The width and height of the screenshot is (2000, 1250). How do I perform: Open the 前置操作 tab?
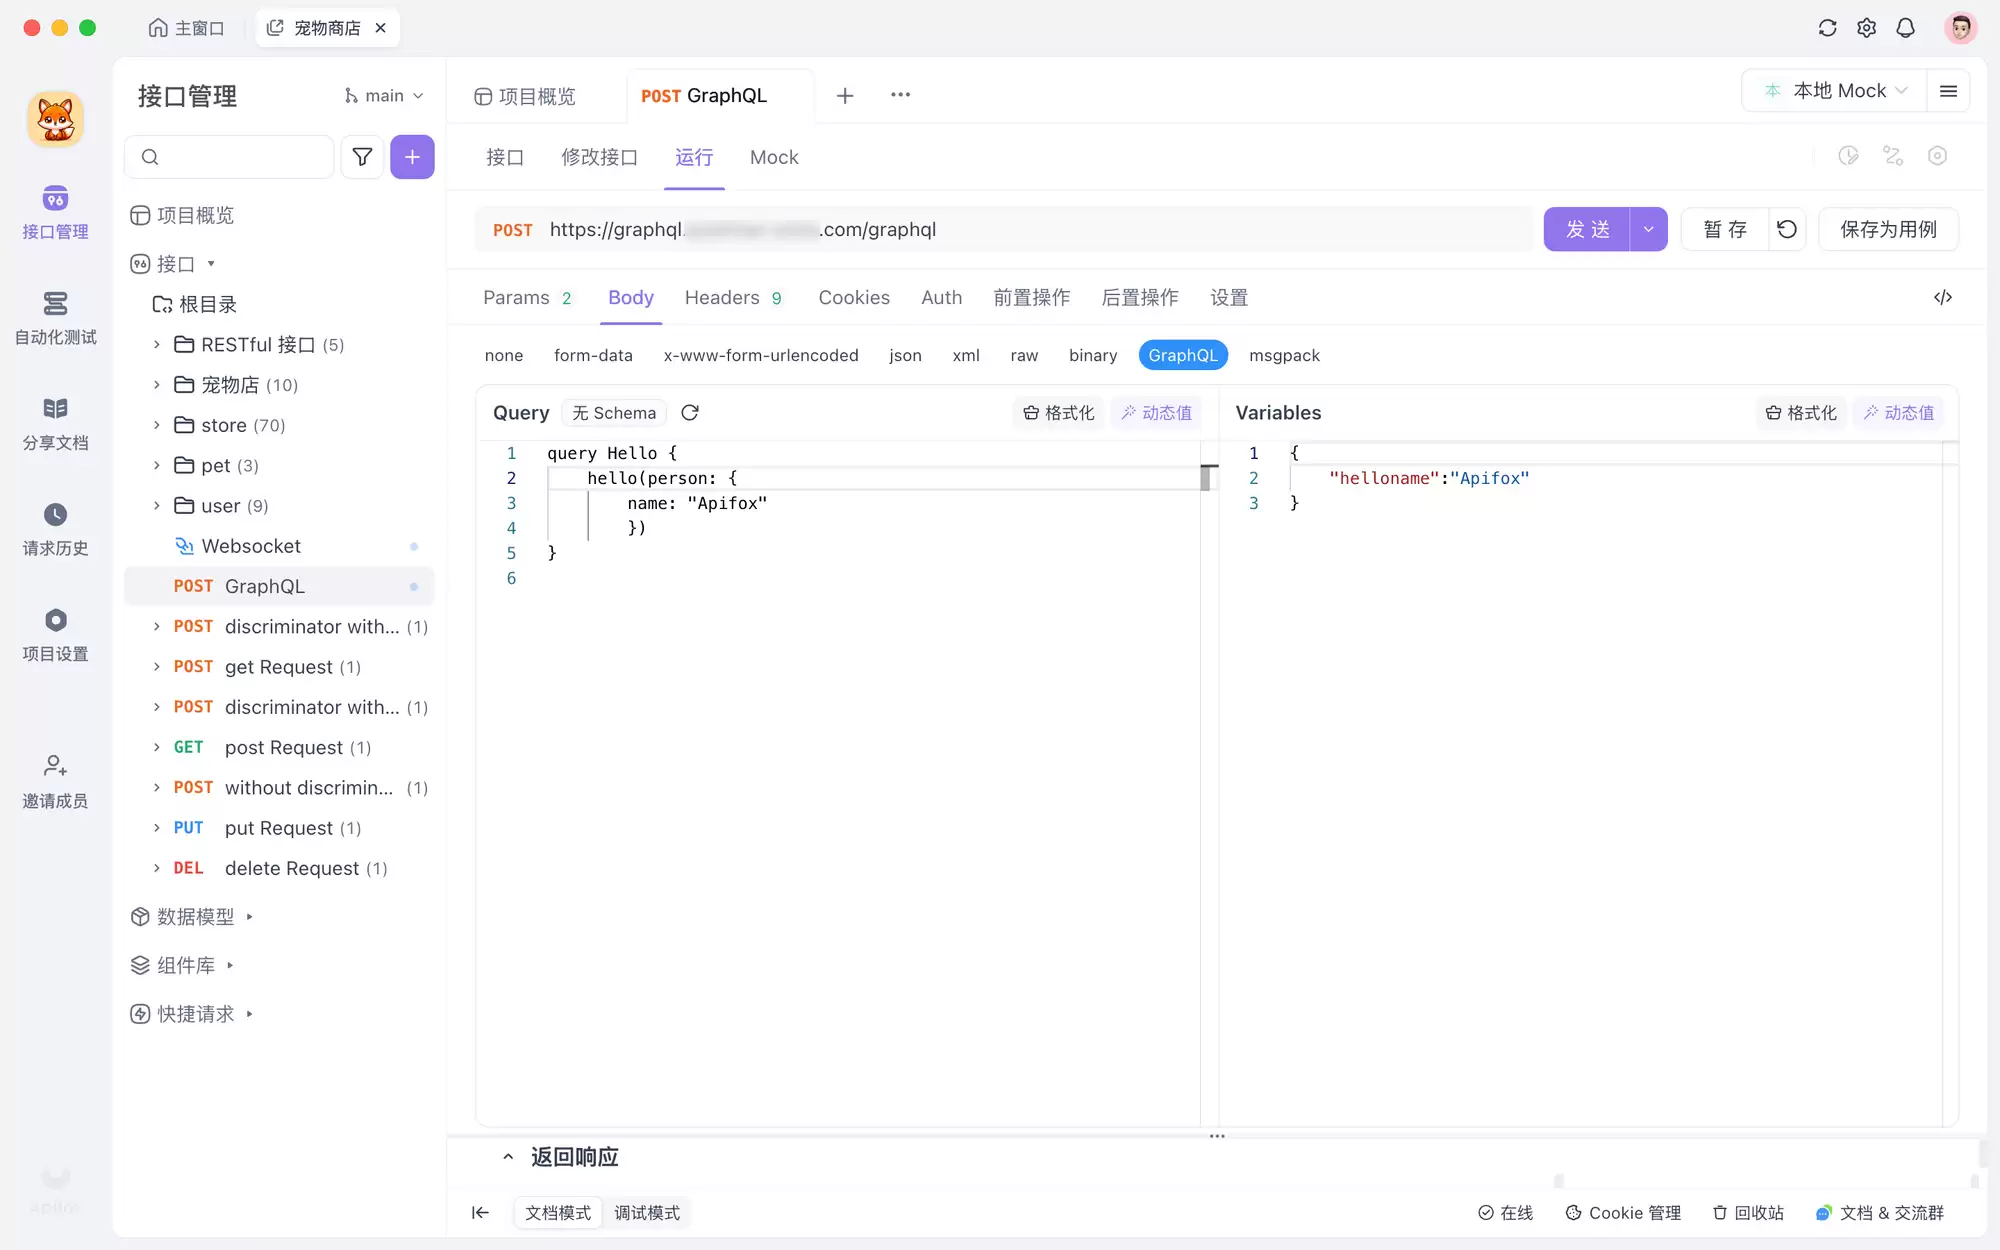pyautogui.click(x=1031, y=298)
